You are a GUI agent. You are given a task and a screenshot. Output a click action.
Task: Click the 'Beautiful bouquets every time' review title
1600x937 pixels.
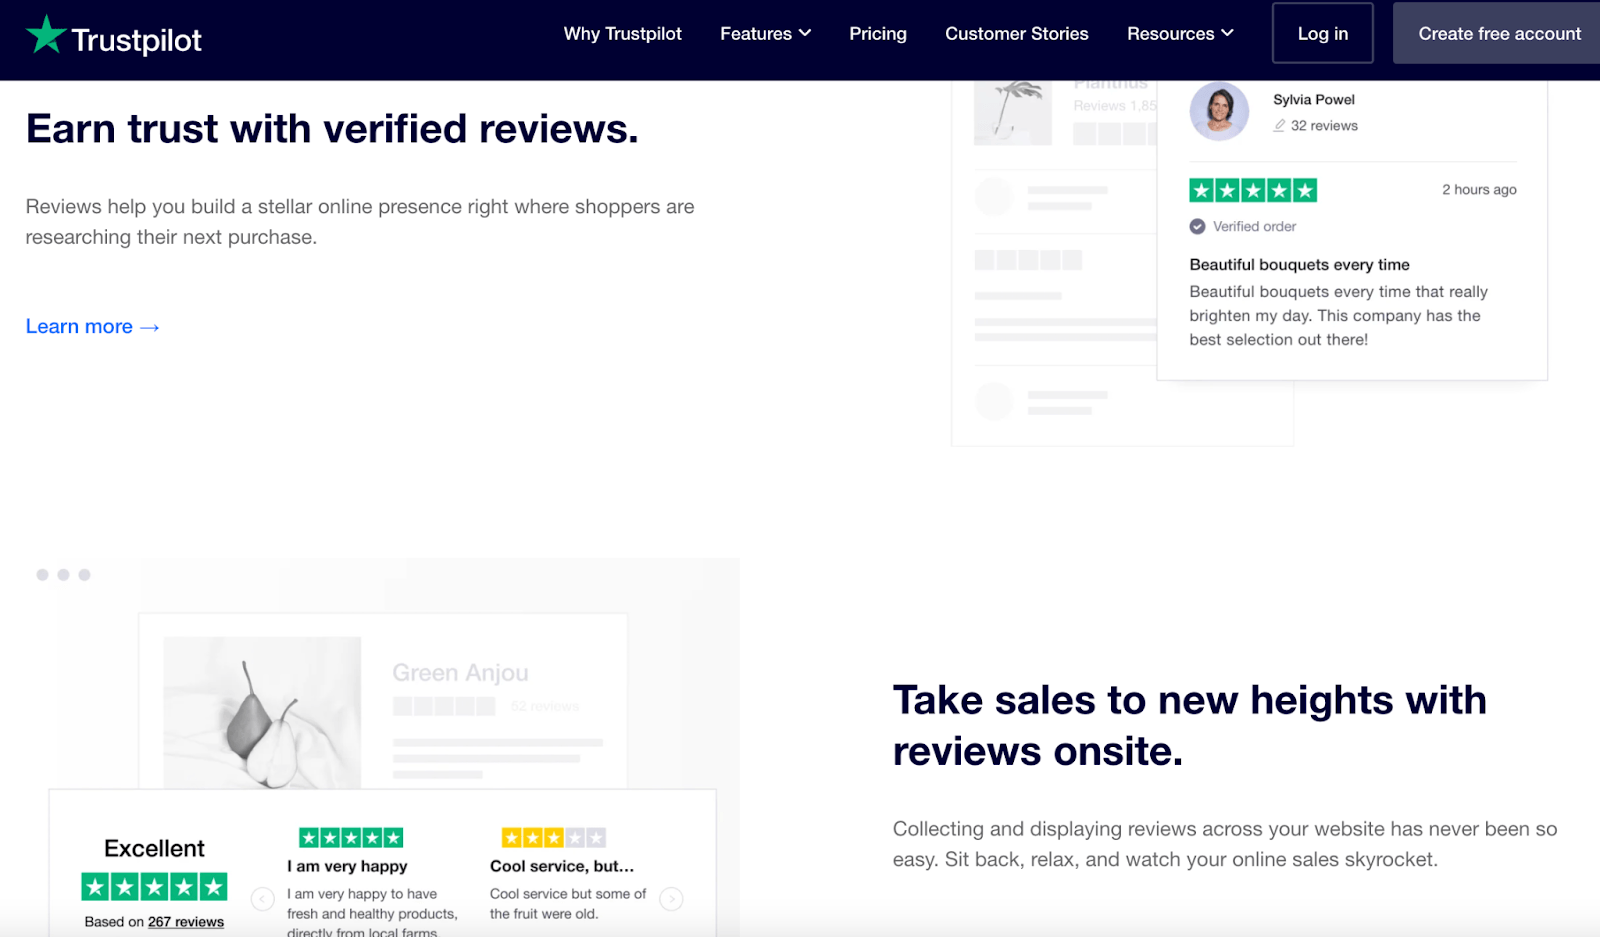[x=1299, y=265]
